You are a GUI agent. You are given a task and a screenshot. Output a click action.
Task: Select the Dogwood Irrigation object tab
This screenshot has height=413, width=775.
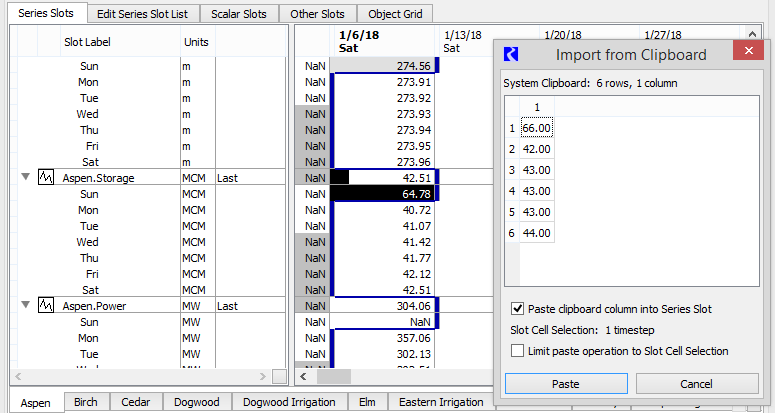point(289,402)
